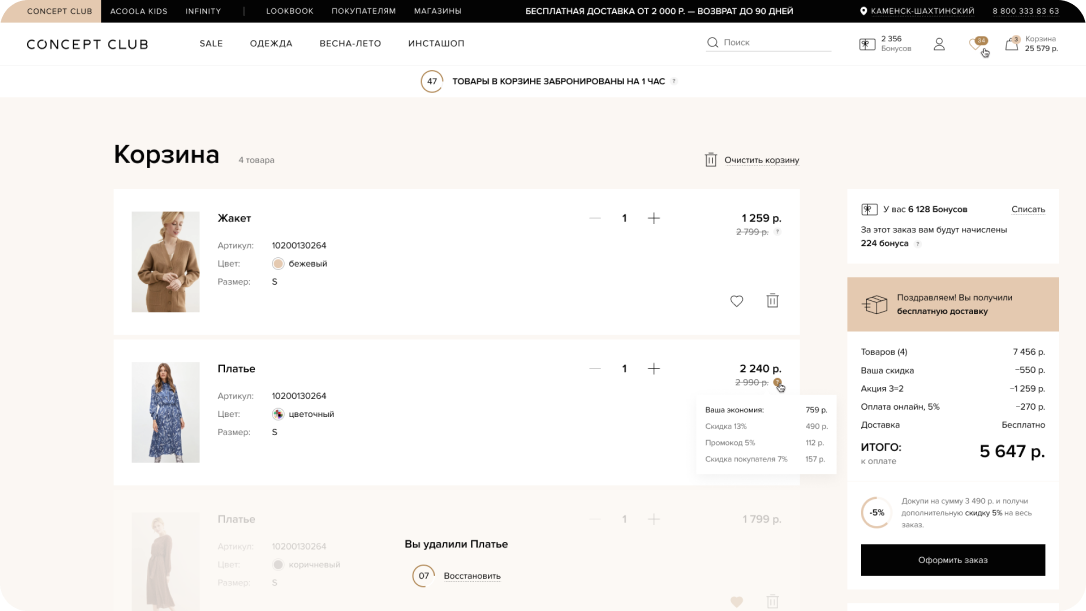Viewport: 1086px width, 611px height.
Task: Click the search magnifier icon
Action: click(712, 43)
